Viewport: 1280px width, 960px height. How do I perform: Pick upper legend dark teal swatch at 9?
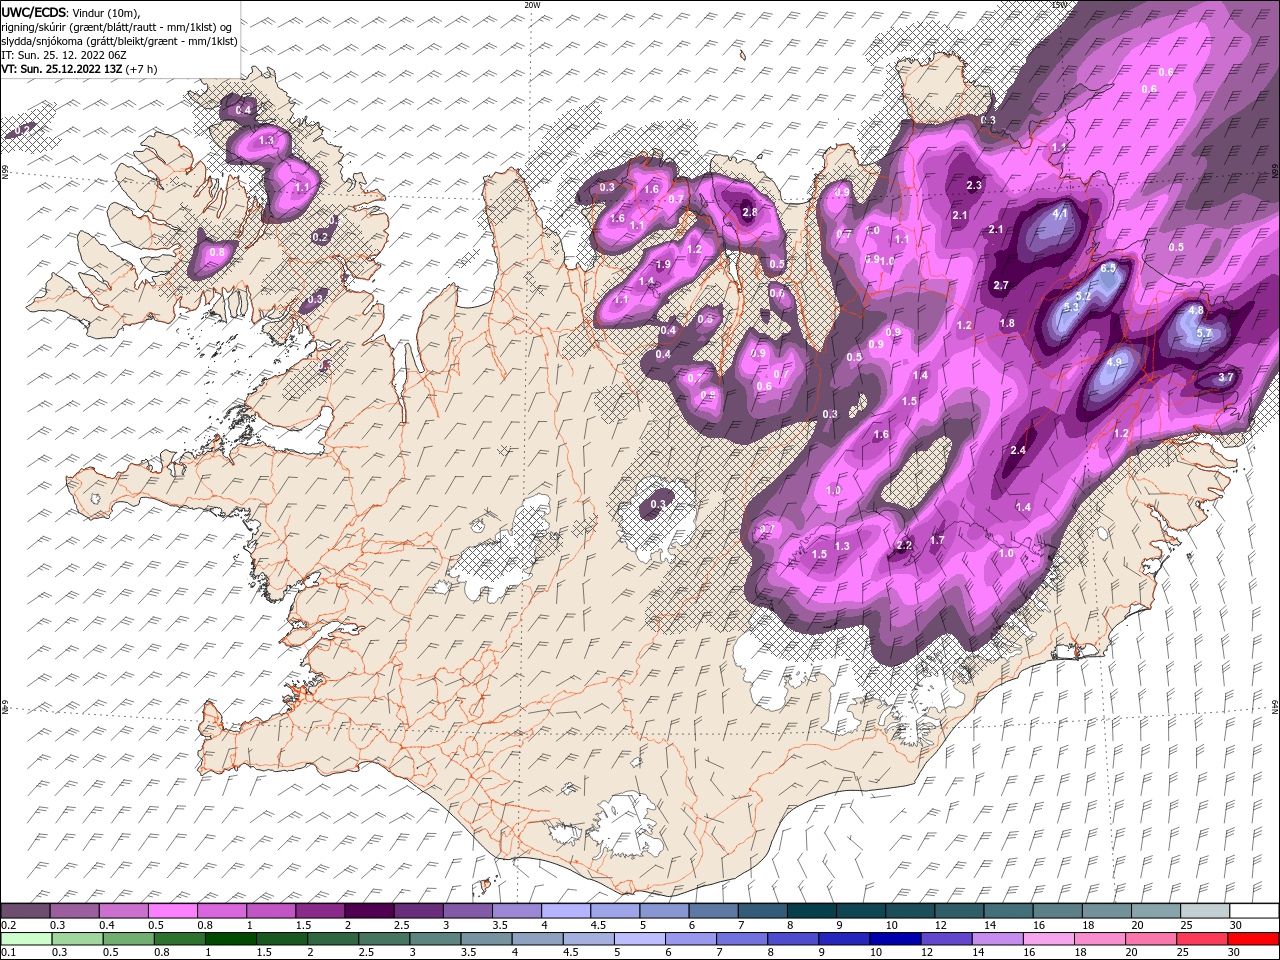click(x=859, y=911)
